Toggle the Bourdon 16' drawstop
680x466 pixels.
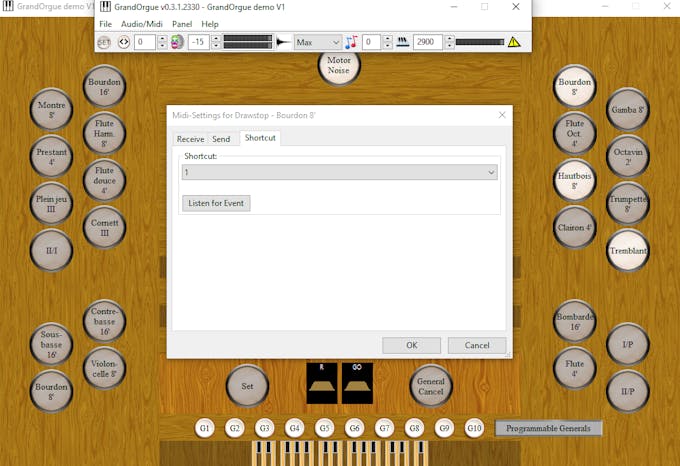104,86
